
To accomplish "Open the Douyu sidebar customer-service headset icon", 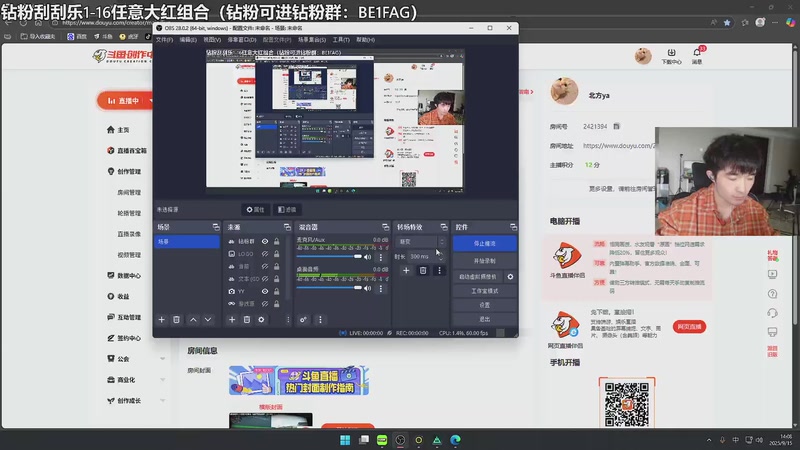I will tap(772, 313).
